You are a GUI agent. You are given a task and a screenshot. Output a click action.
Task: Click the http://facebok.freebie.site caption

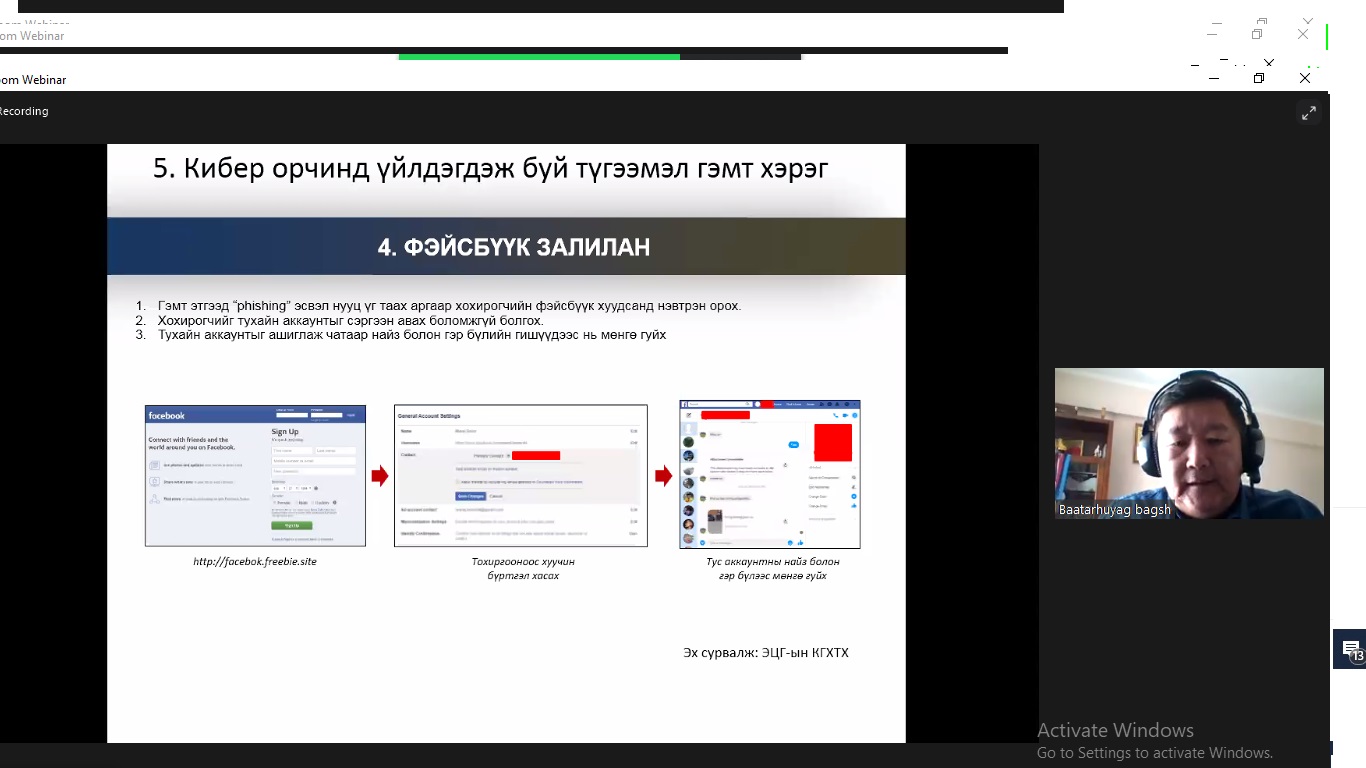click(255, 562)
